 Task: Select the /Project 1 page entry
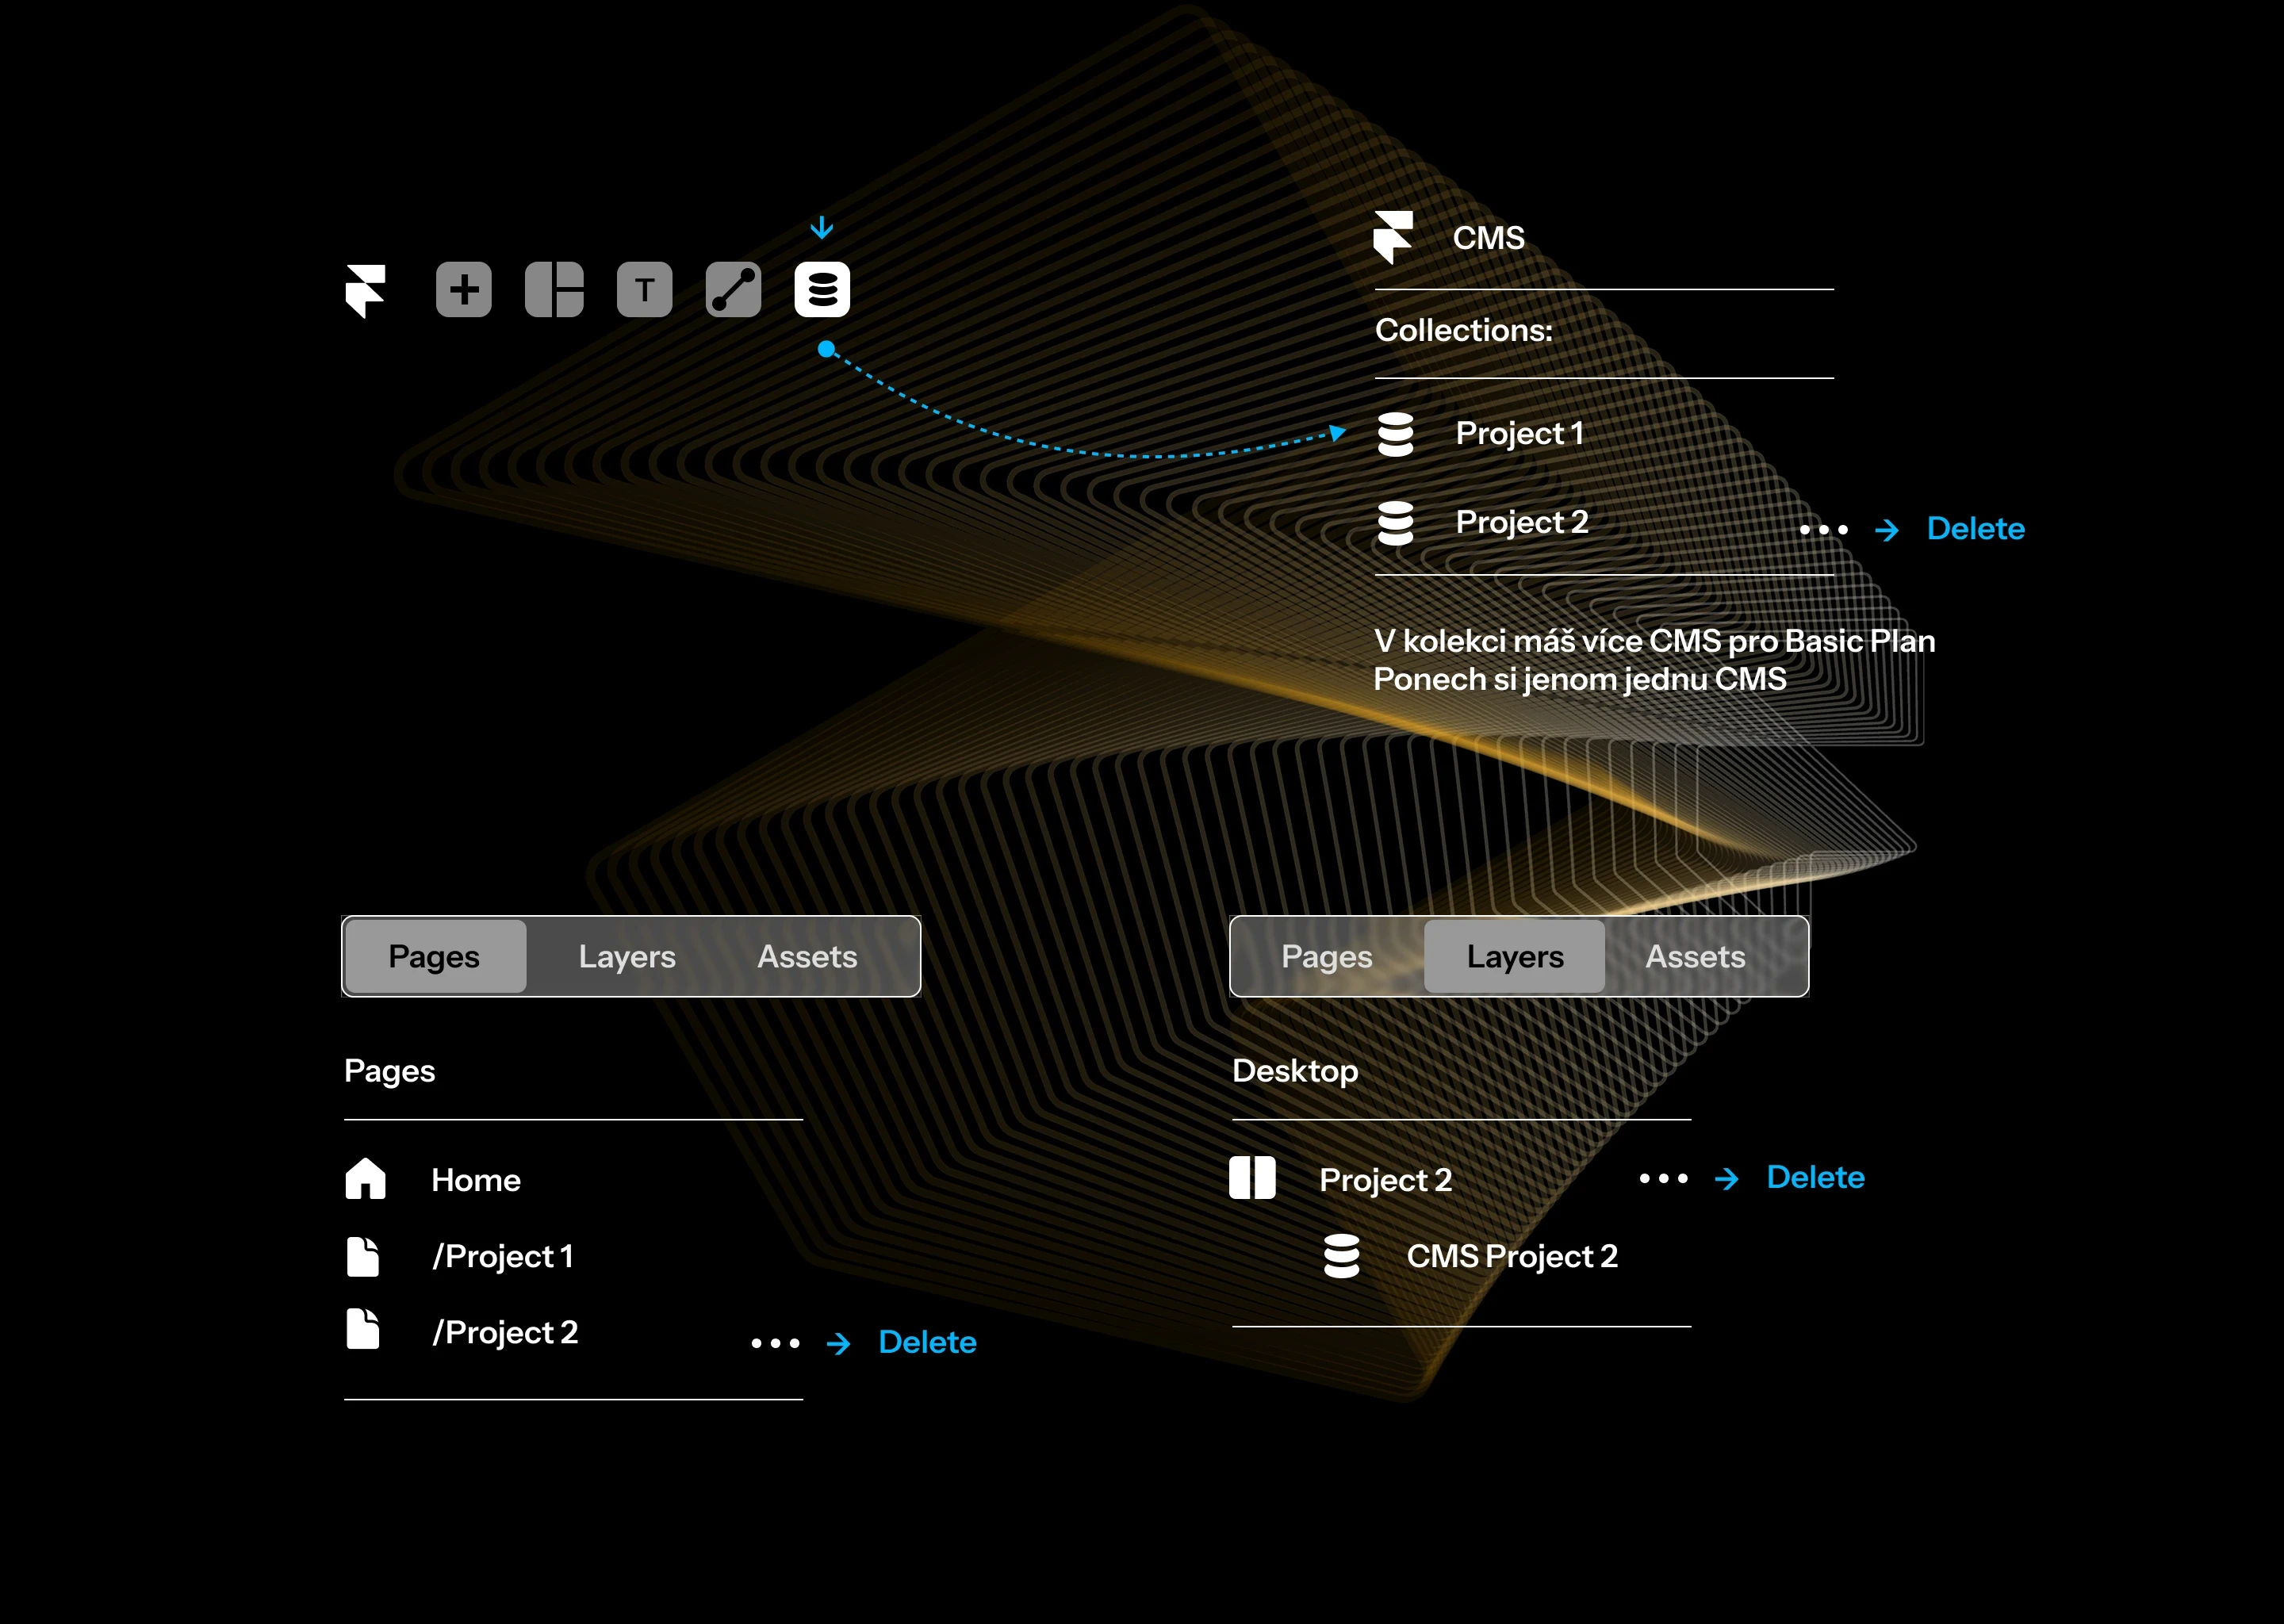(503, 1256)
